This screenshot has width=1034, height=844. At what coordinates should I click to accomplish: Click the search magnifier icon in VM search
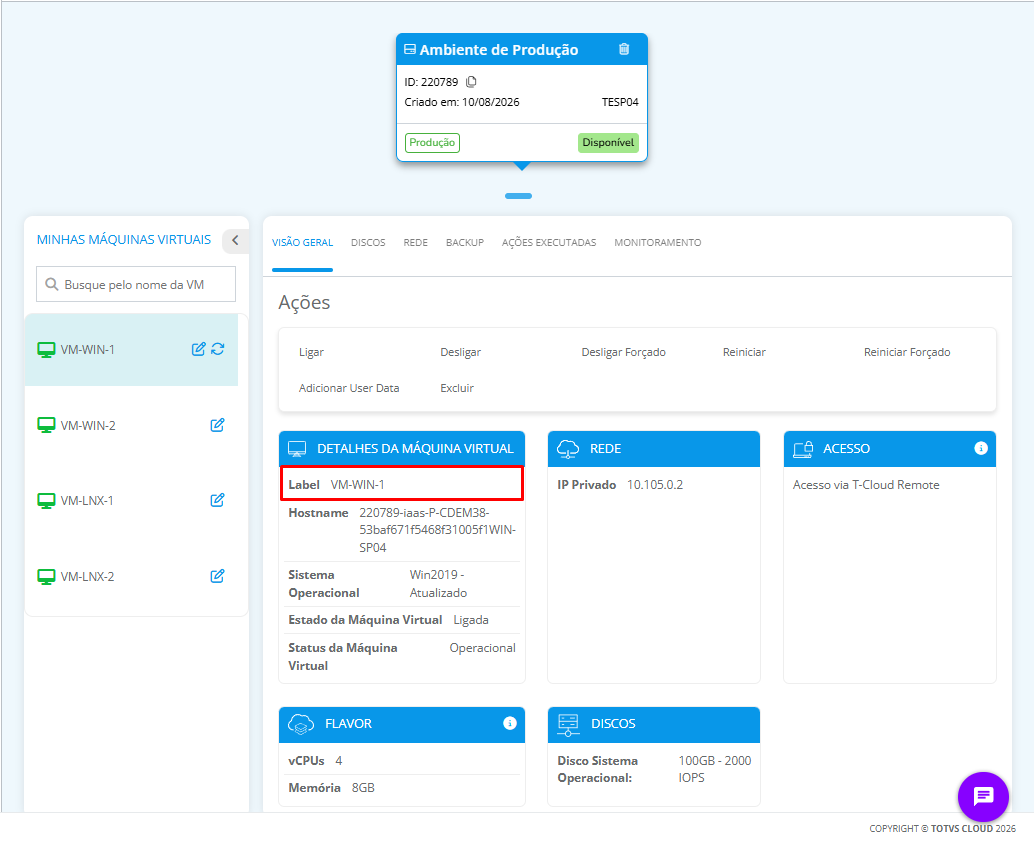coord(51,284)
